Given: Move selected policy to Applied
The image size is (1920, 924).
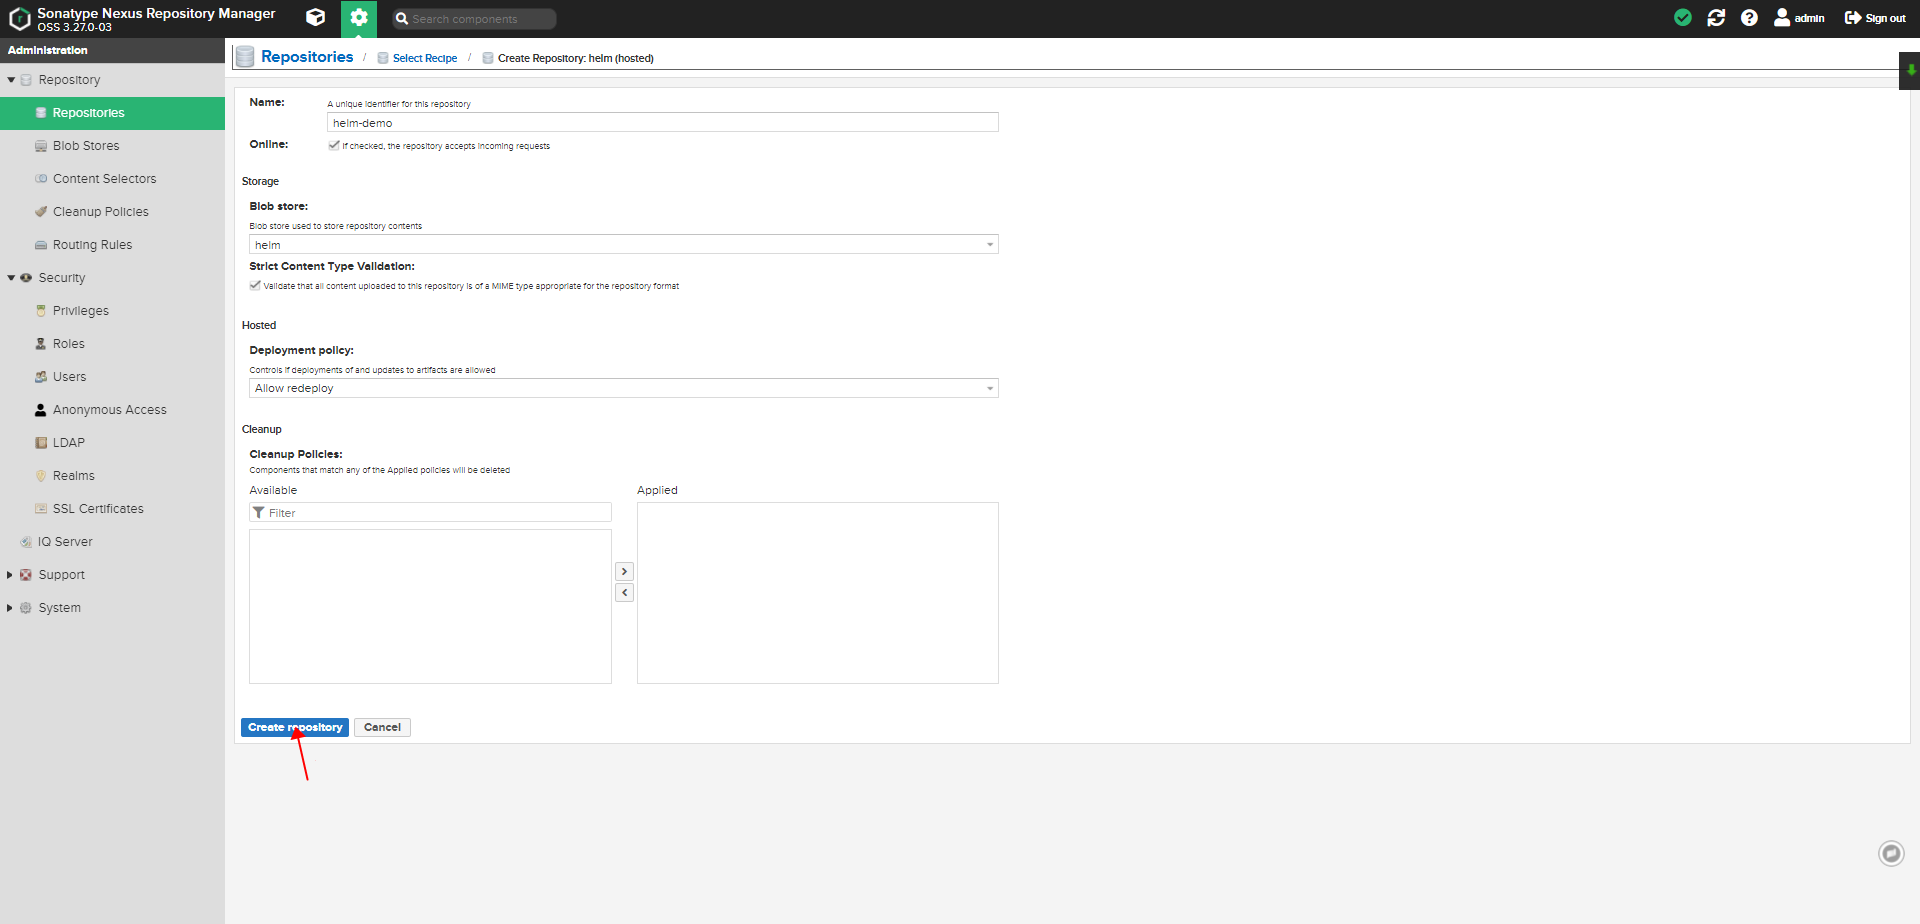Looking at the screenshot, I should tap(624, 572).
